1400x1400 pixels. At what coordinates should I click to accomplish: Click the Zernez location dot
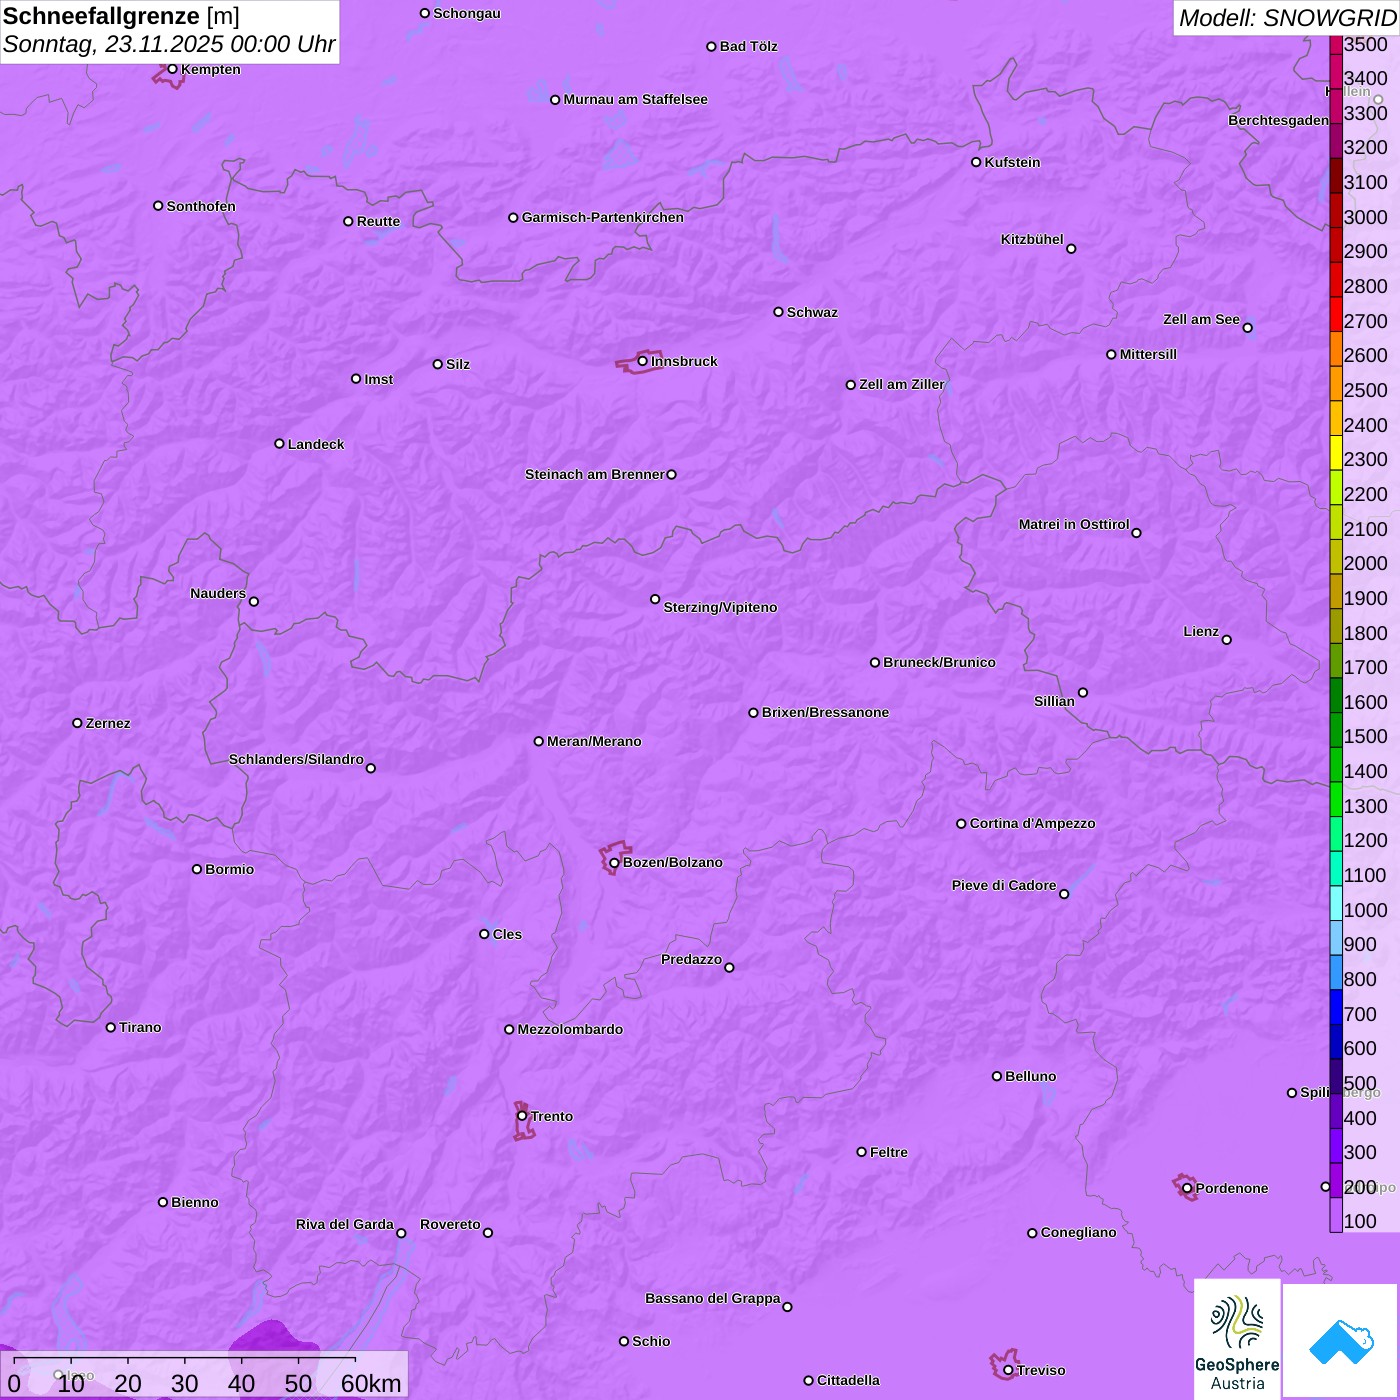pyautogui.click(x=77, y=723)
